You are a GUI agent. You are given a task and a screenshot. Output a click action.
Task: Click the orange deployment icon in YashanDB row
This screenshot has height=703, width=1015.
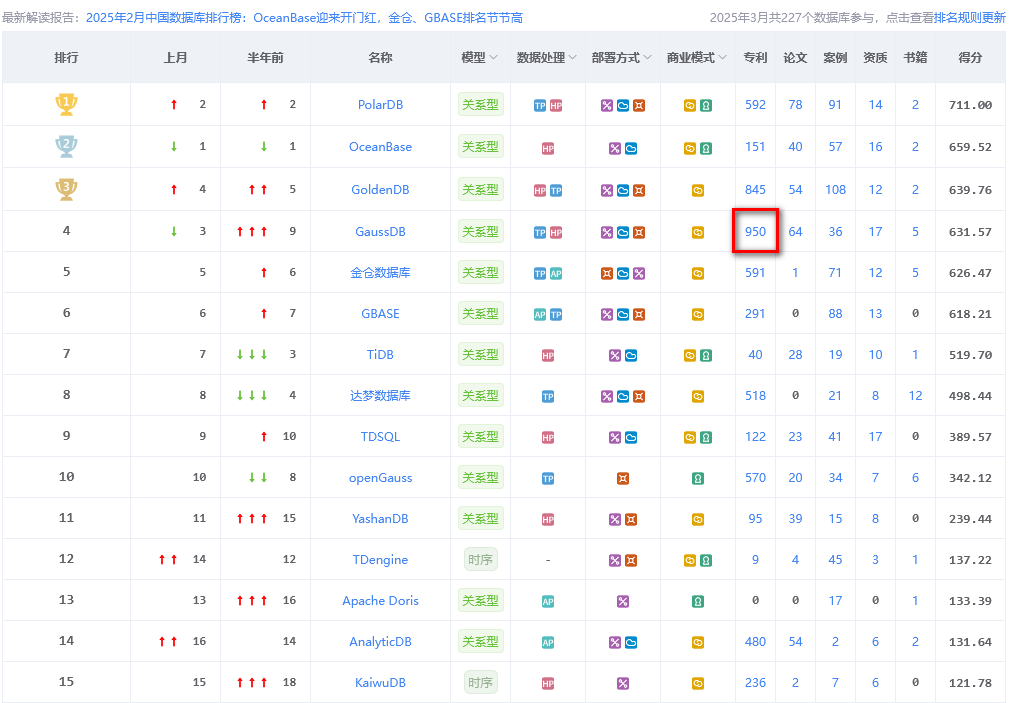[x=631, y=519]
